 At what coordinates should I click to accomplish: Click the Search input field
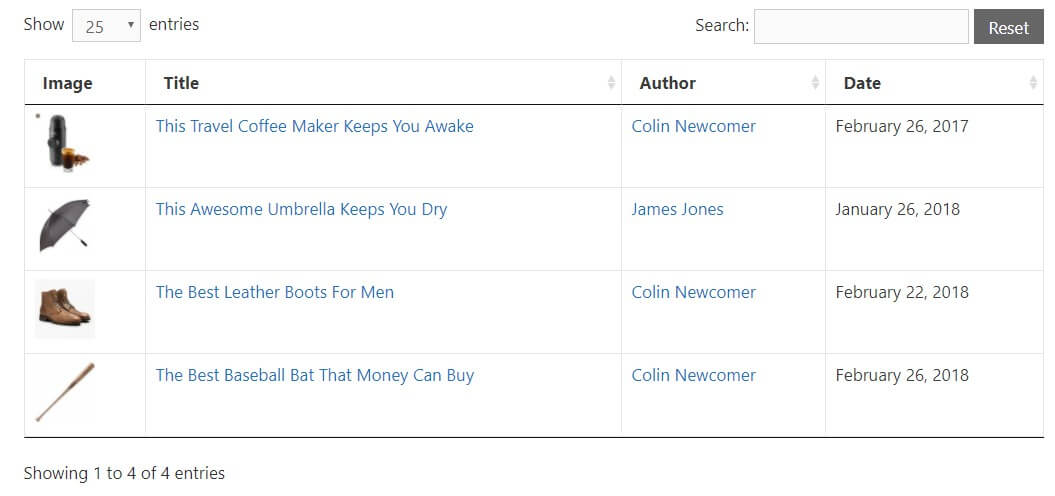tap(860, 27)
